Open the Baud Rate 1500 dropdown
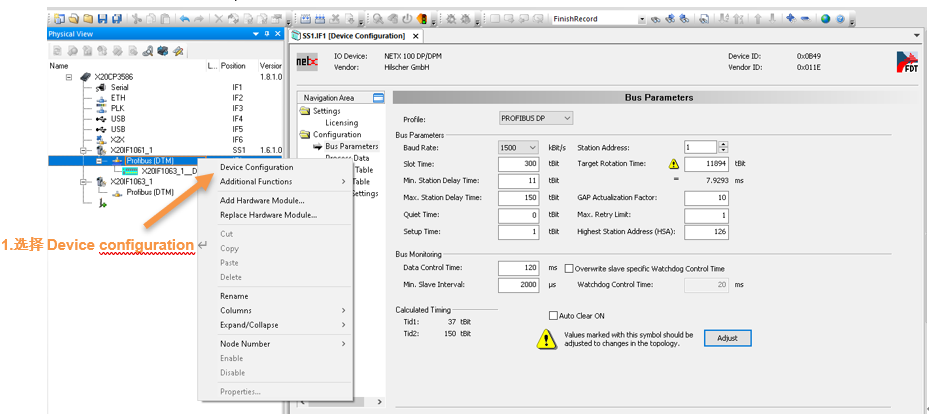 pyautogui.click(x=531, y=148)
